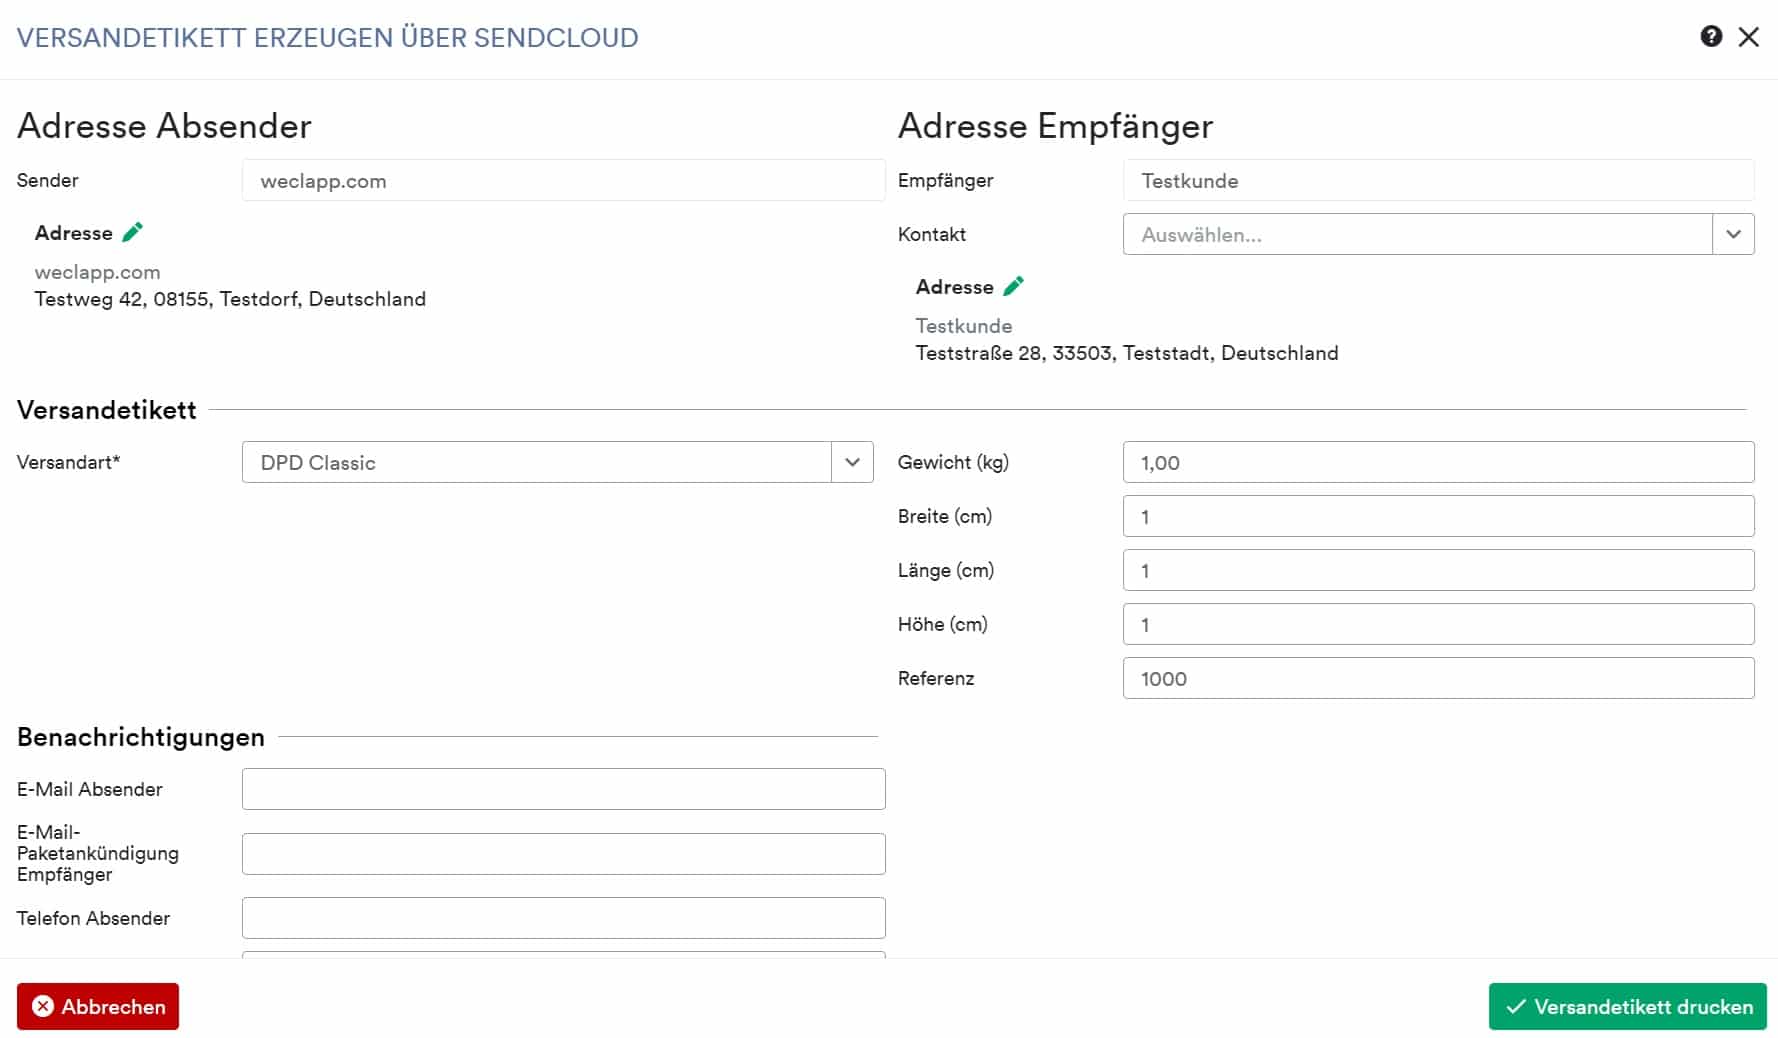Focus the Länge (cm) input field
The image size is (1778, 1038).
(x=1438, y=570)
